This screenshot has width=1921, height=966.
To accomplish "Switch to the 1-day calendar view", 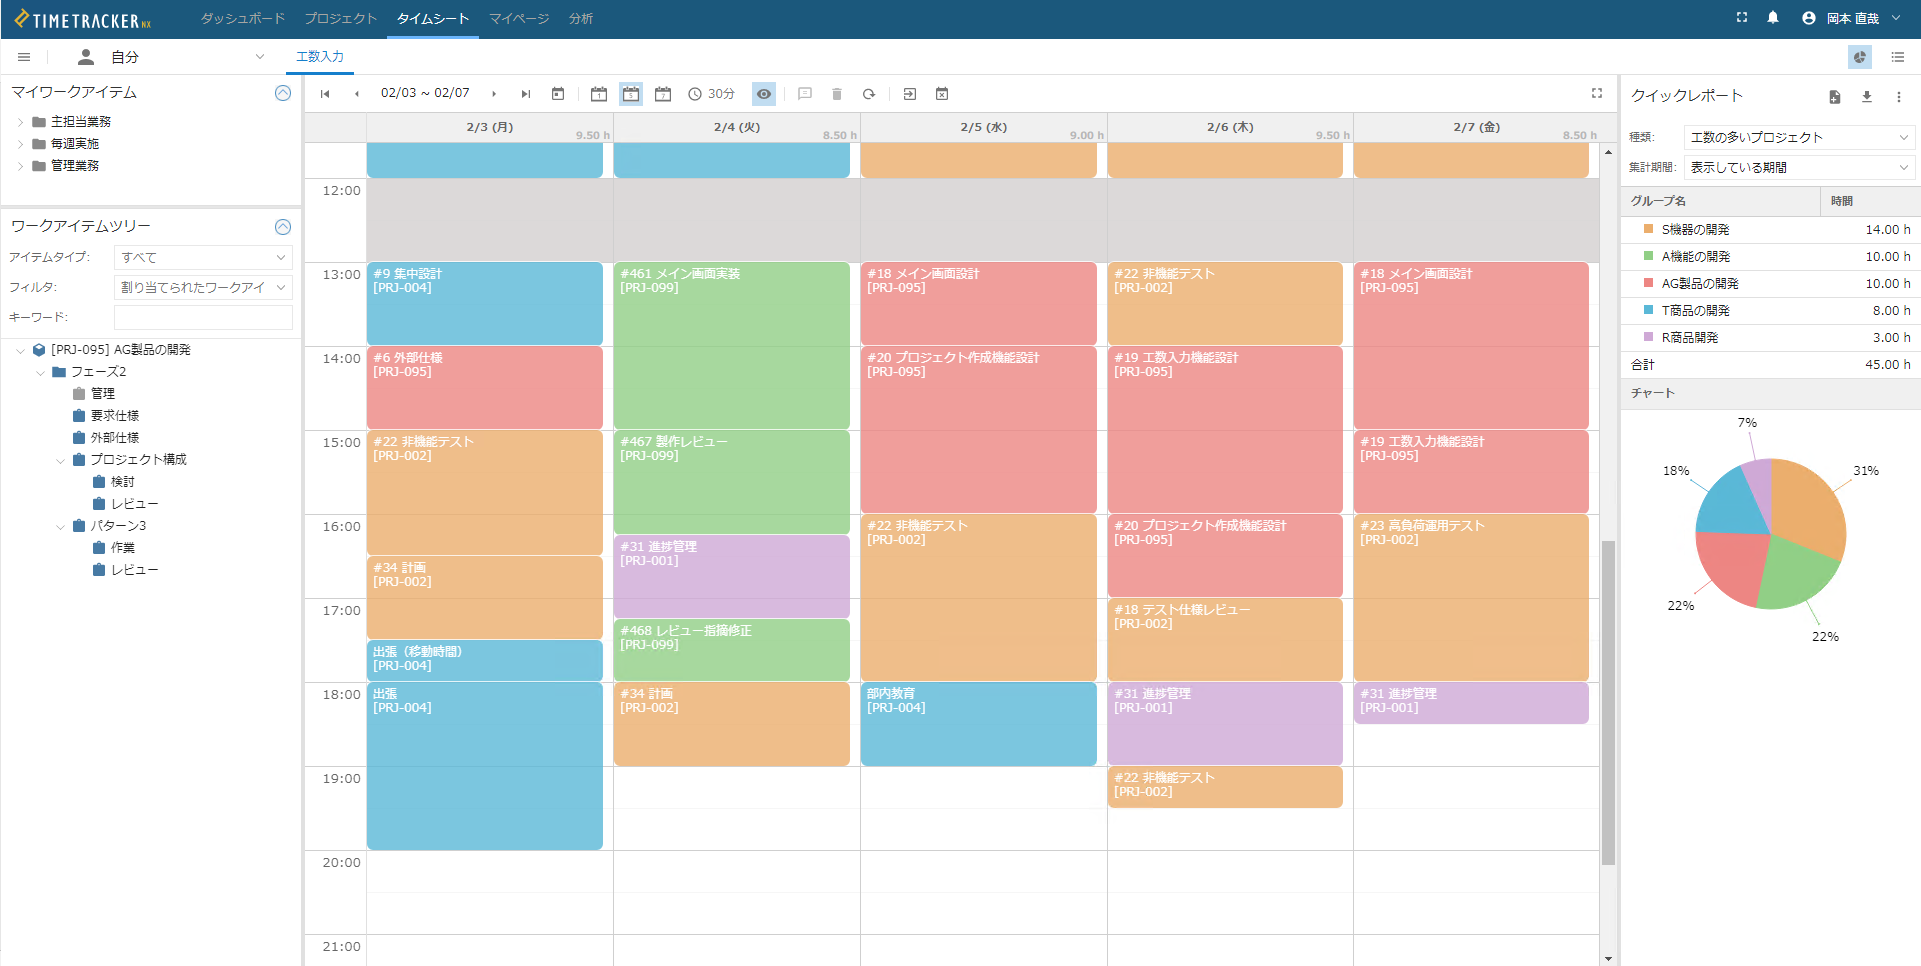I will pos(599,94).
